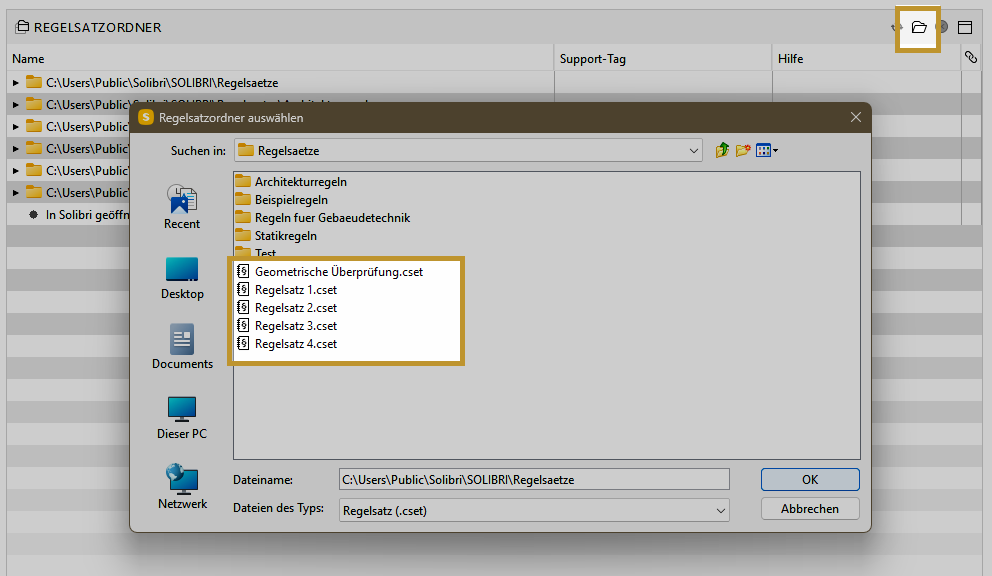
Task: Click the open folder icon in the Regelsatzordner header
Action: pyautogui.click(x=919, y=27)
